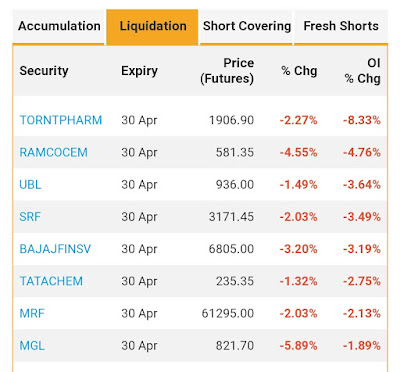Click the OI % Chg column header
This screenshot has width=400, height=372.
click(x=362, y=71)
